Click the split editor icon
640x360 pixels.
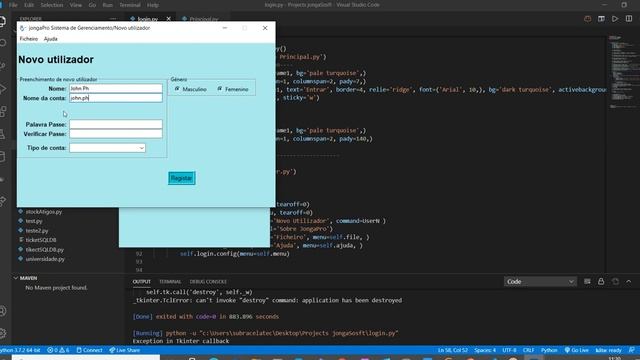pyautogui.click(x=629, y=19)
